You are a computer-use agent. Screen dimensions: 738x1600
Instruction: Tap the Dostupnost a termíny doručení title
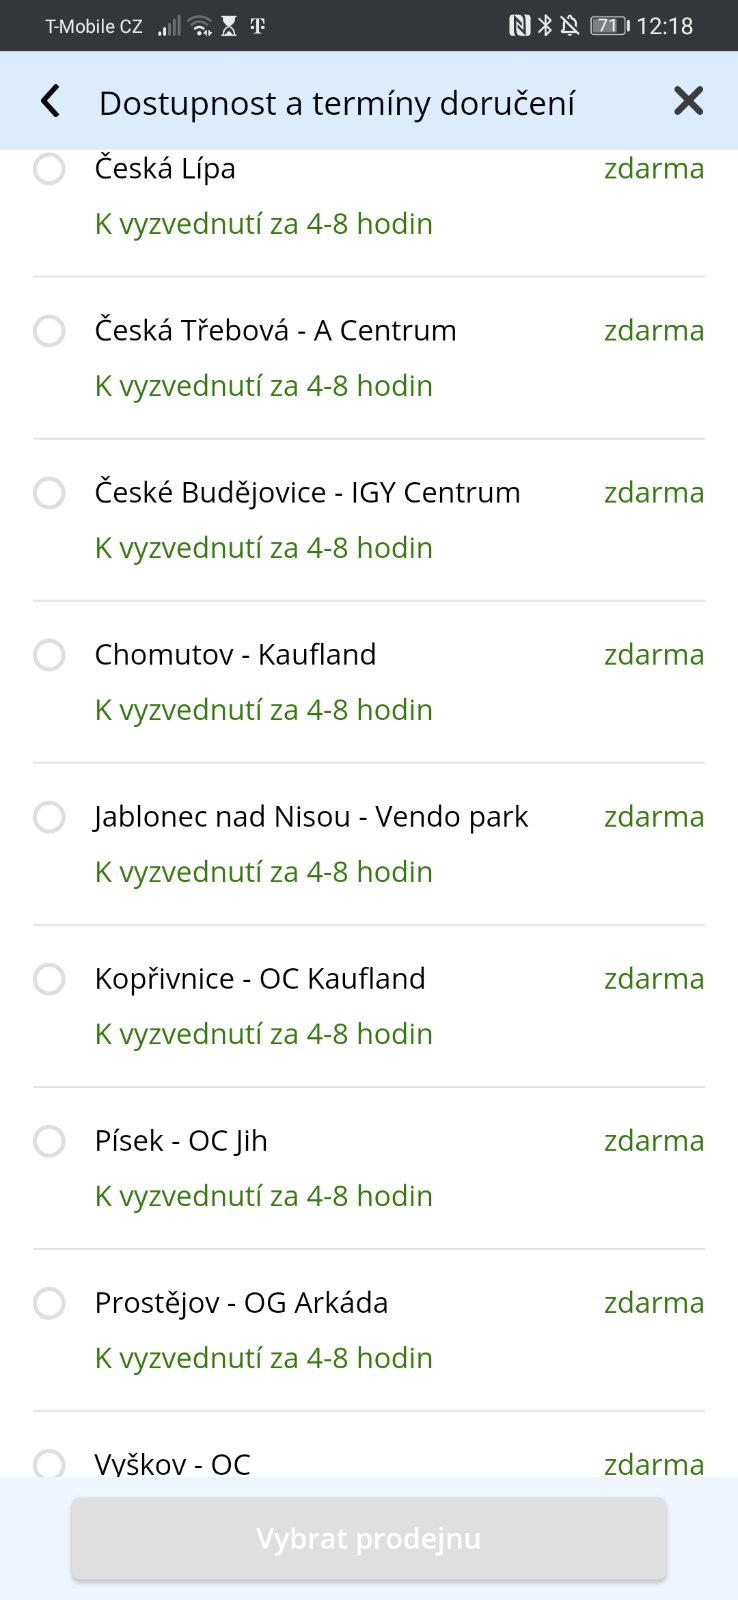337,103
